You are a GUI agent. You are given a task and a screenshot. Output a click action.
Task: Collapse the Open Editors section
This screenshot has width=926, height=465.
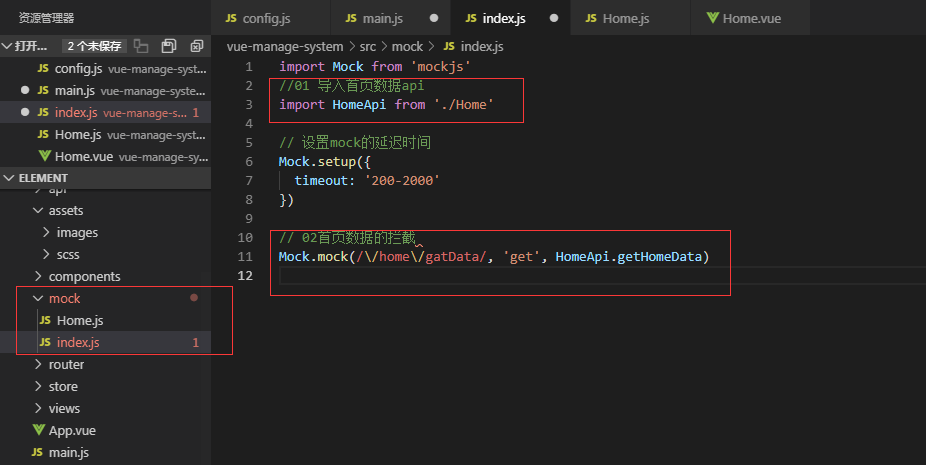tap(7, 46)
